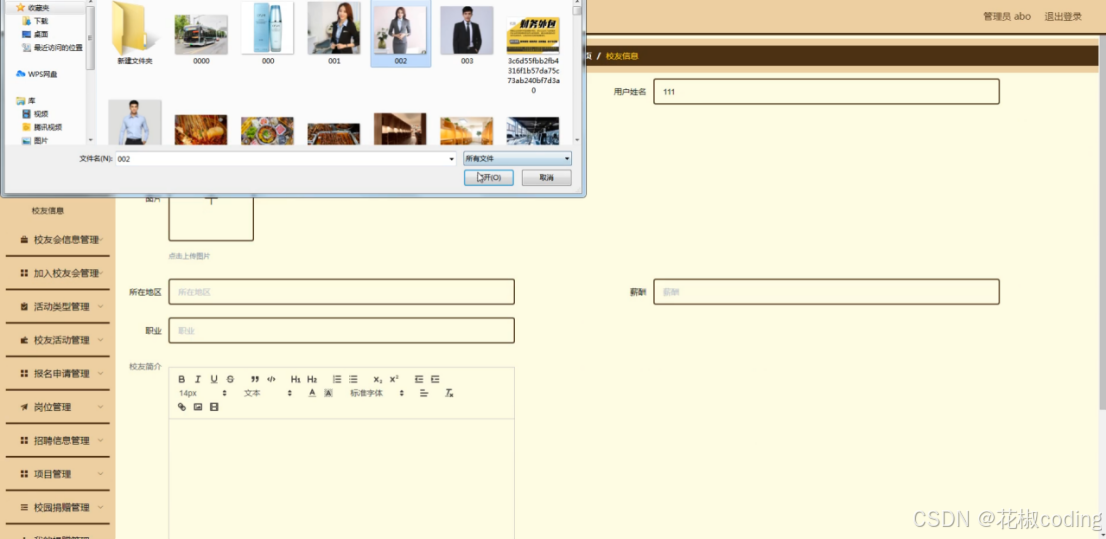
Task: Pick a font color with the A icon
Action: (312, 393)
